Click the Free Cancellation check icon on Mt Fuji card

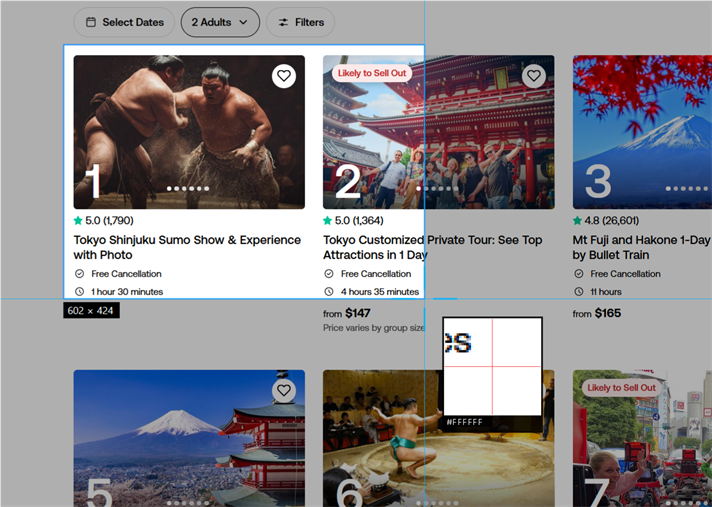(579, 274)
